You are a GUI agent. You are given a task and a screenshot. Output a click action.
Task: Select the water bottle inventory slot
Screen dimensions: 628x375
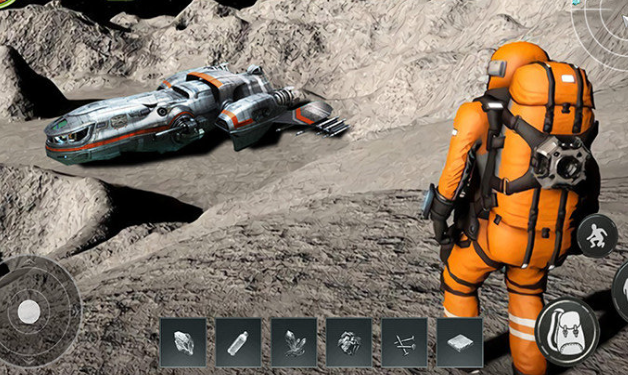click(238, 343)
